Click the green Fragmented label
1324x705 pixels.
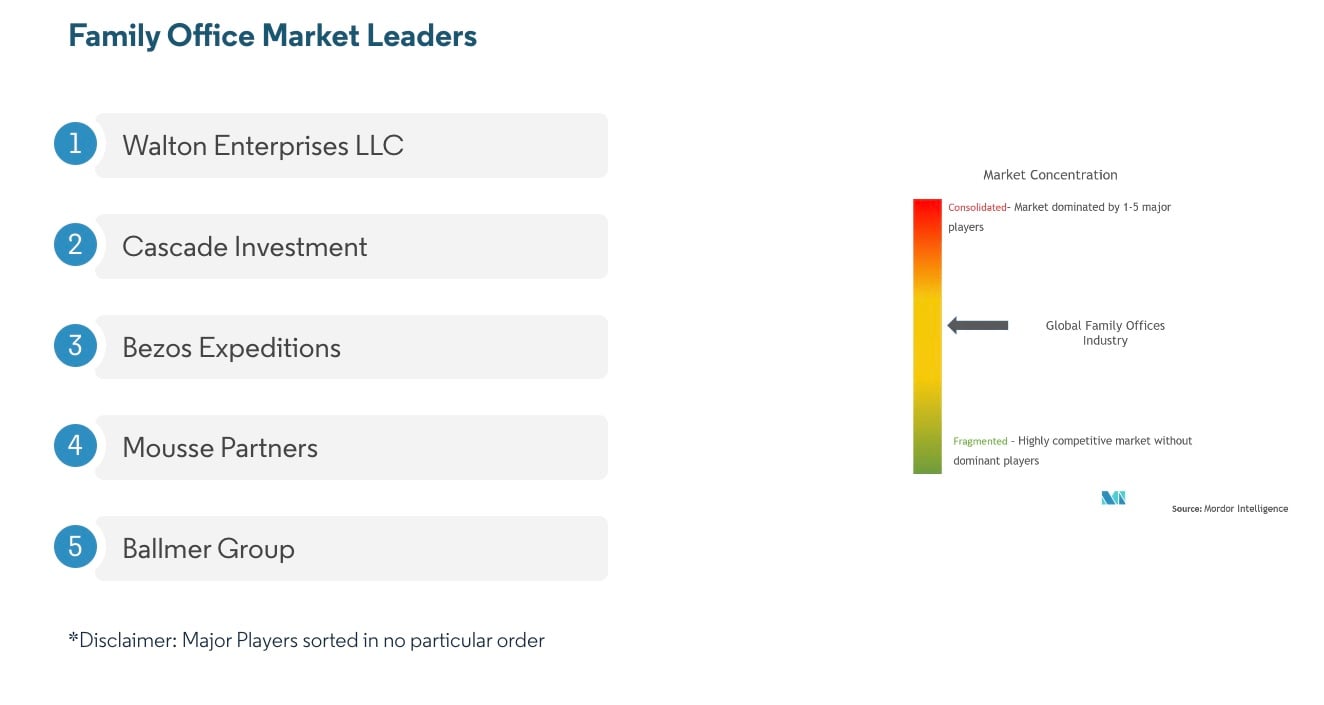(980, 441)
